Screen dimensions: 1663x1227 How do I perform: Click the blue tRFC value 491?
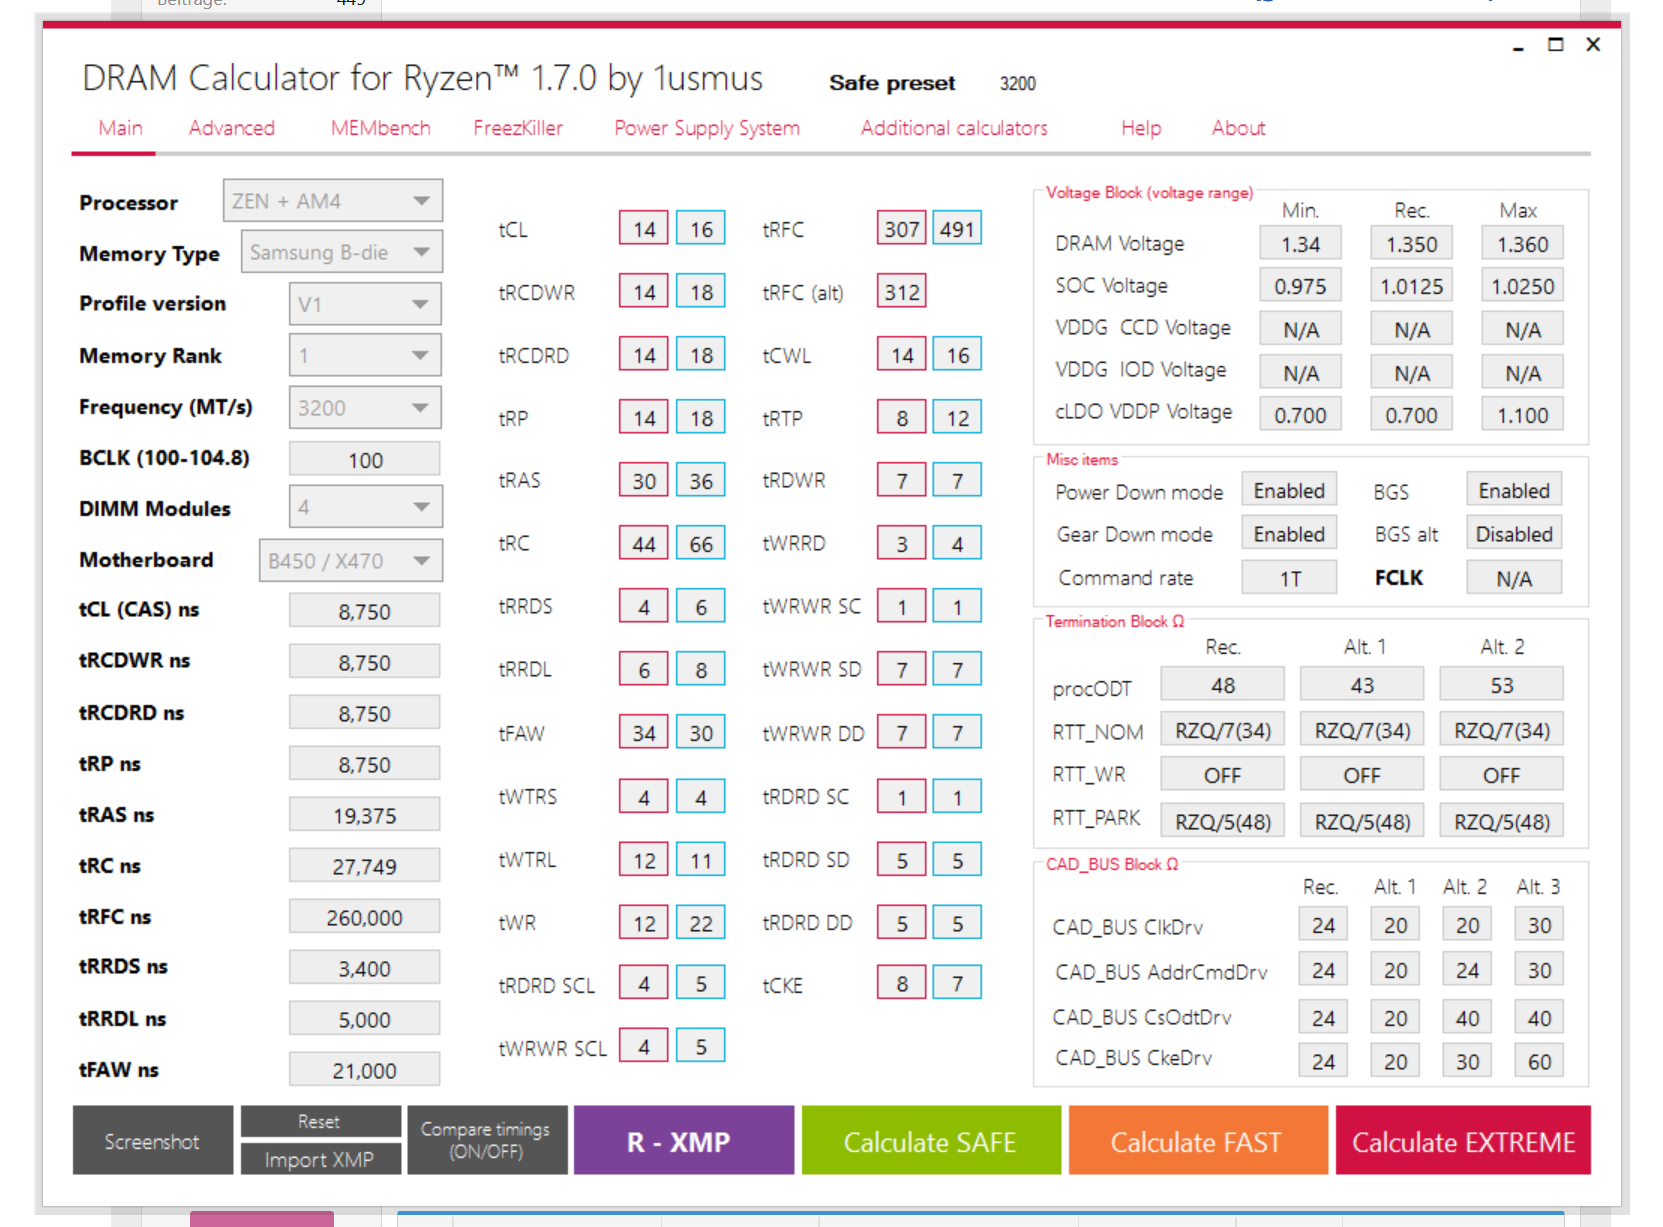click(957, 229)
